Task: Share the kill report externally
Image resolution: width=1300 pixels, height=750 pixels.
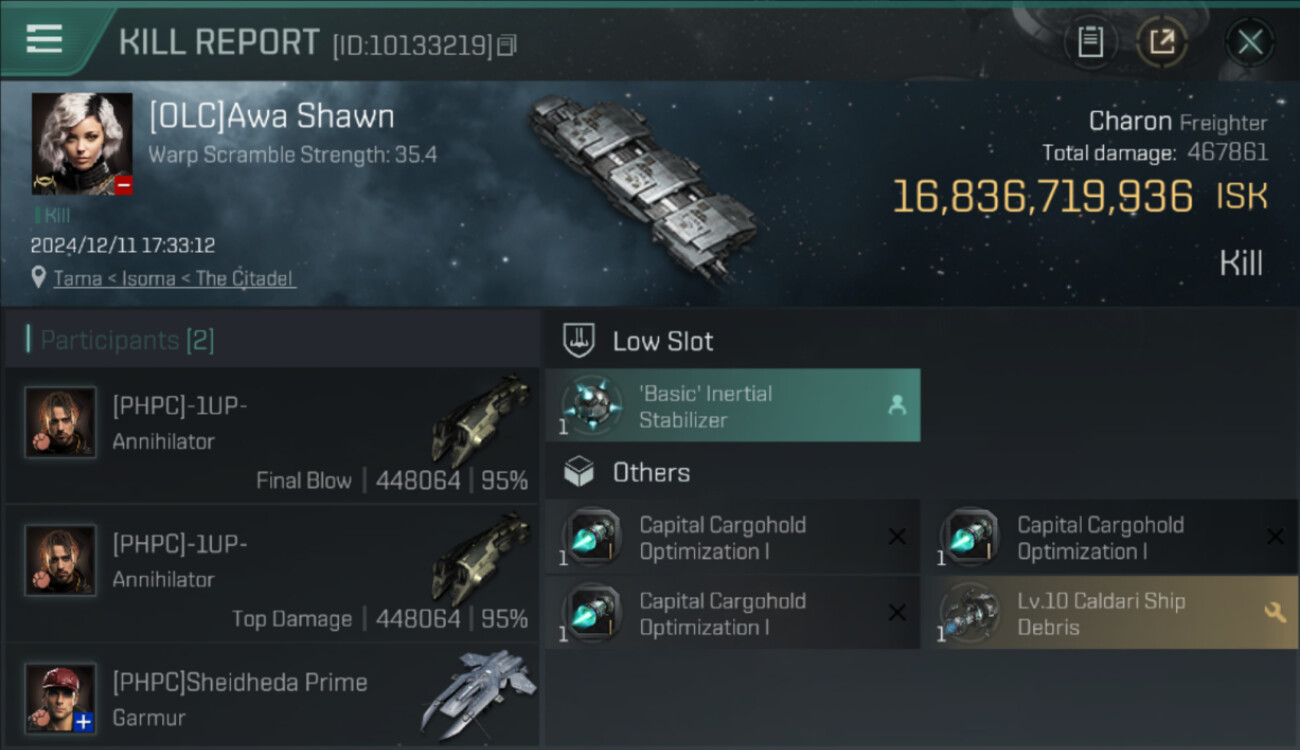Action: click(x=1161, y=42)
